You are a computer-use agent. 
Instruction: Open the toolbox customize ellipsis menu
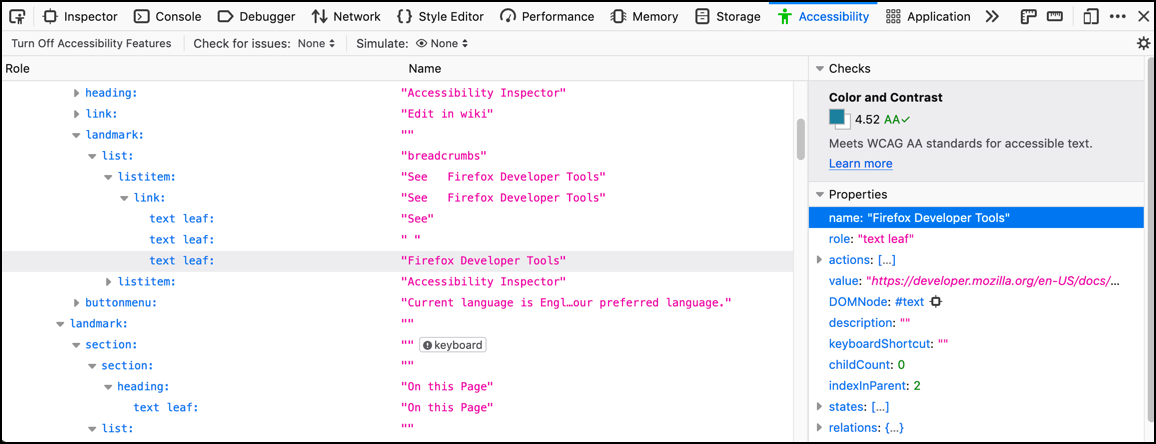pos(1117,16)
